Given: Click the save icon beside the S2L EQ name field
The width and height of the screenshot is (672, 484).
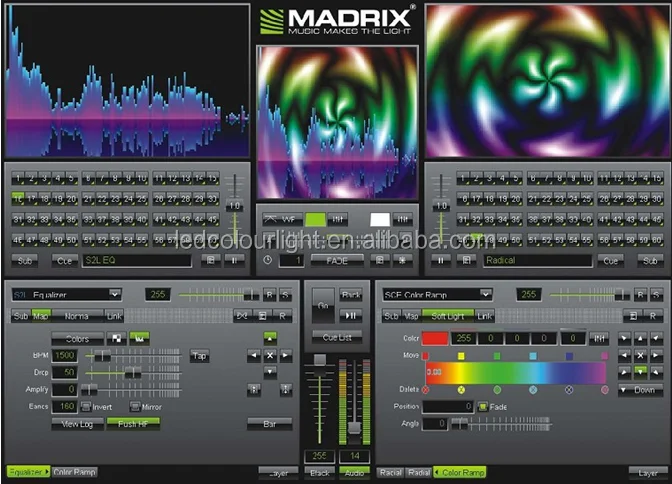Looking at the screenshot, I should point(210,260).
